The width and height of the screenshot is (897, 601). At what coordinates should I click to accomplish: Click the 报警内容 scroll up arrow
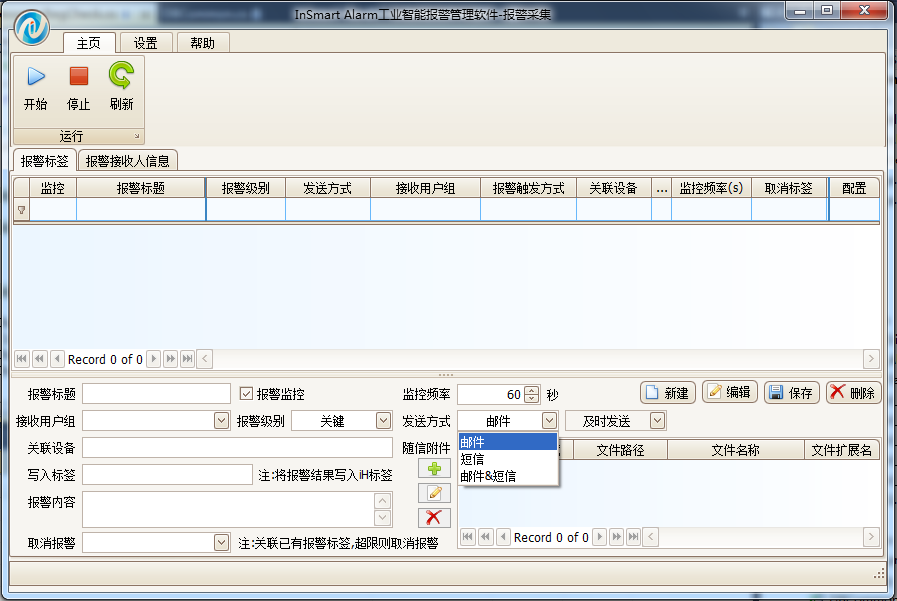[x=383, y=501]
